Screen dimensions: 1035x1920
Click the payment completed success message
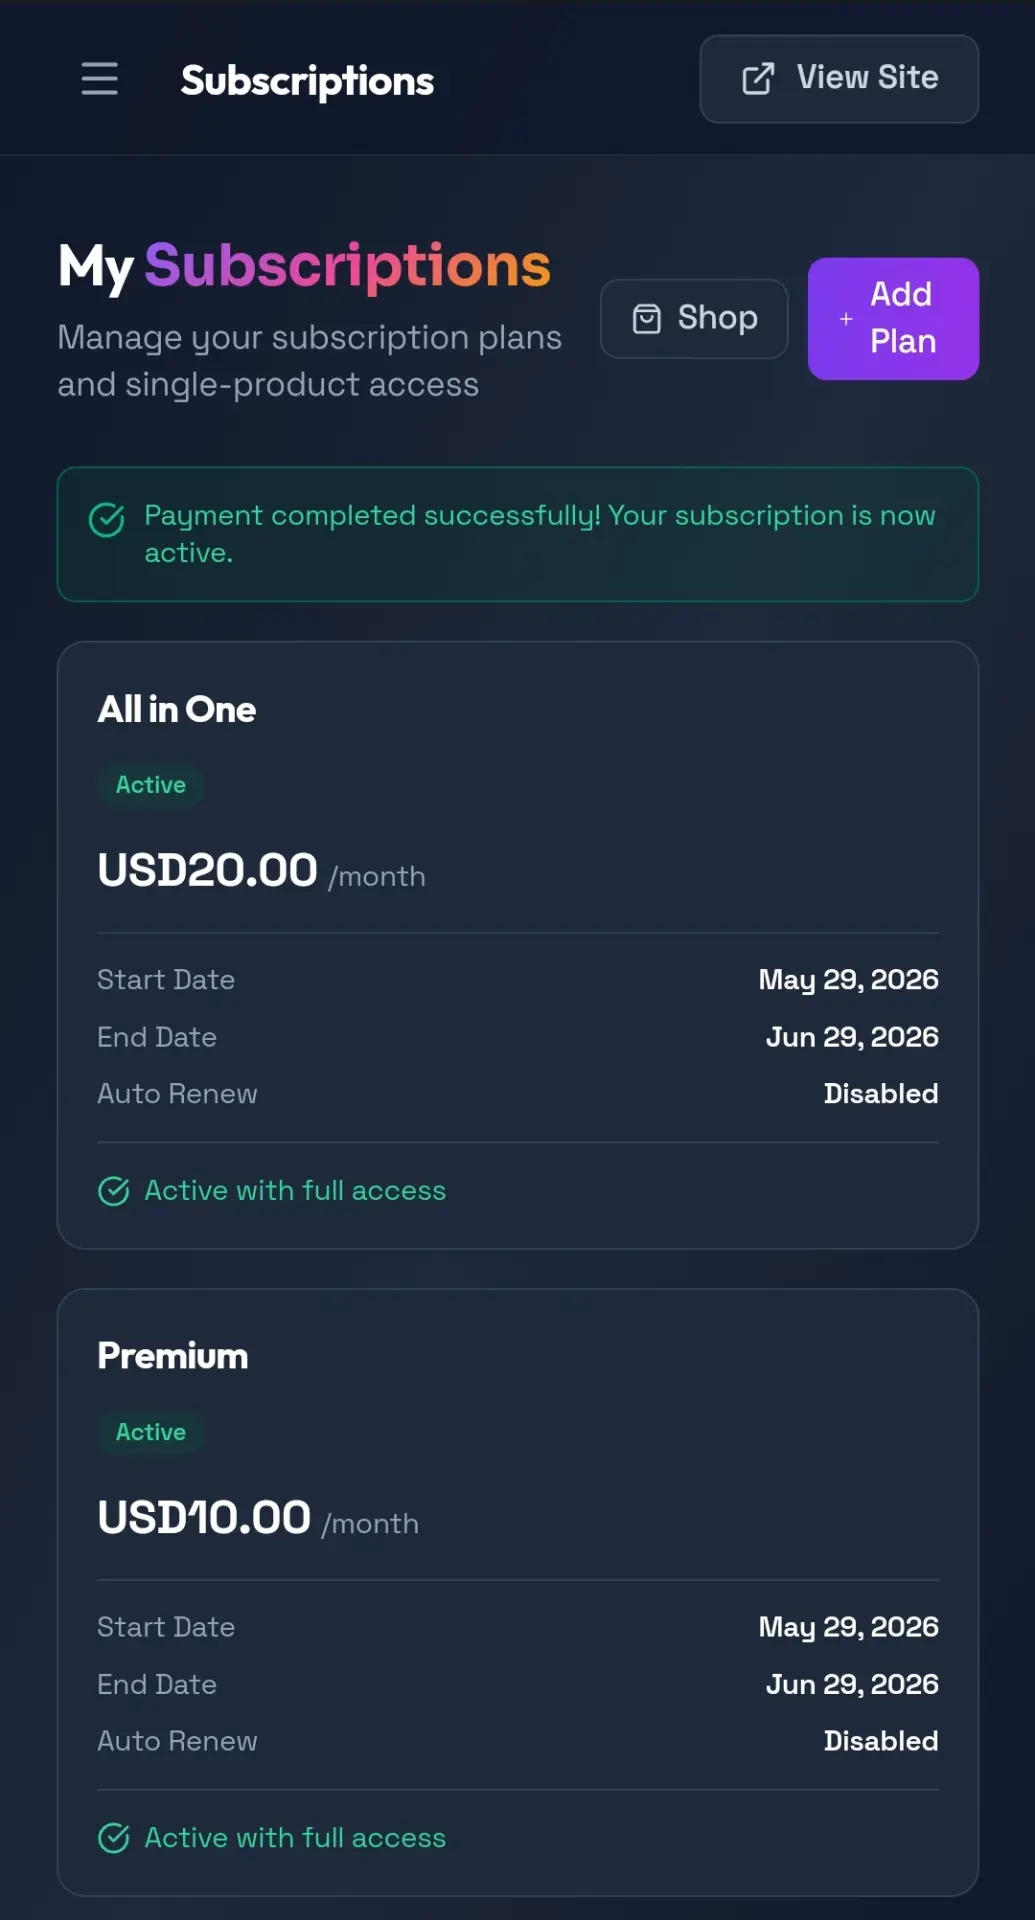pos(540,534)
